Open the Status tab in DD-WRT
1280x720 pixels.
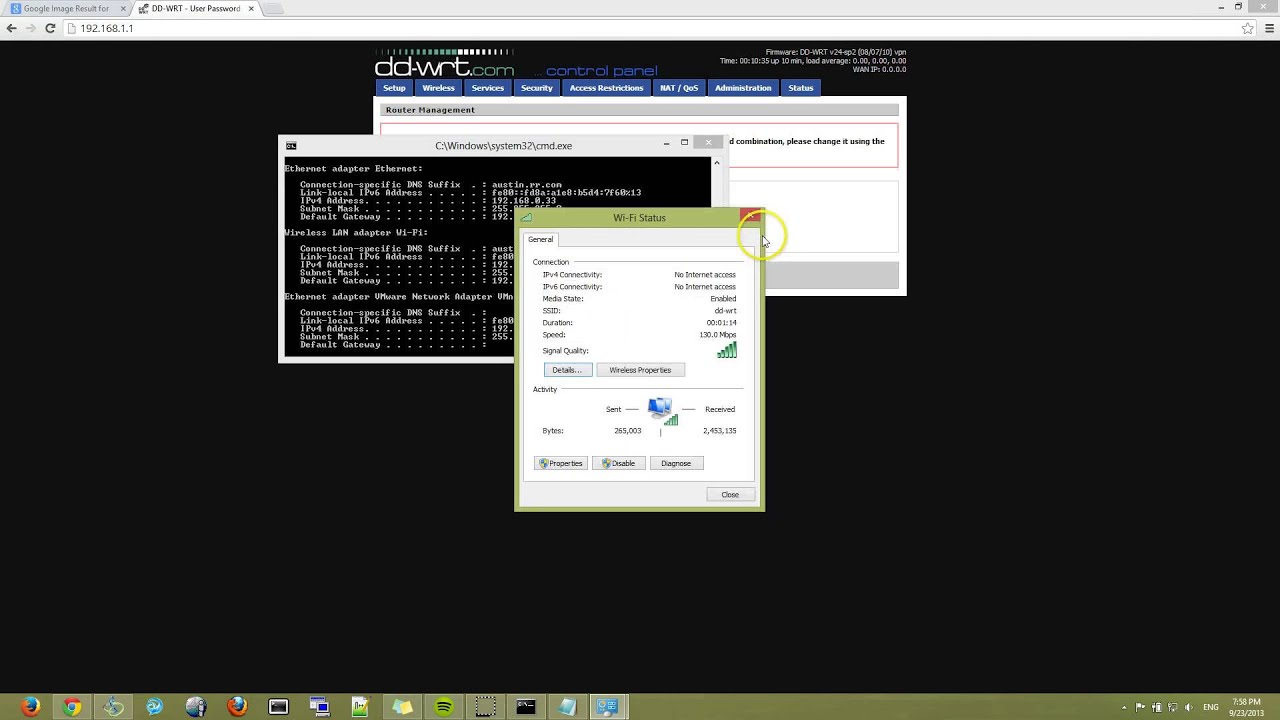(x=800, y=88)
